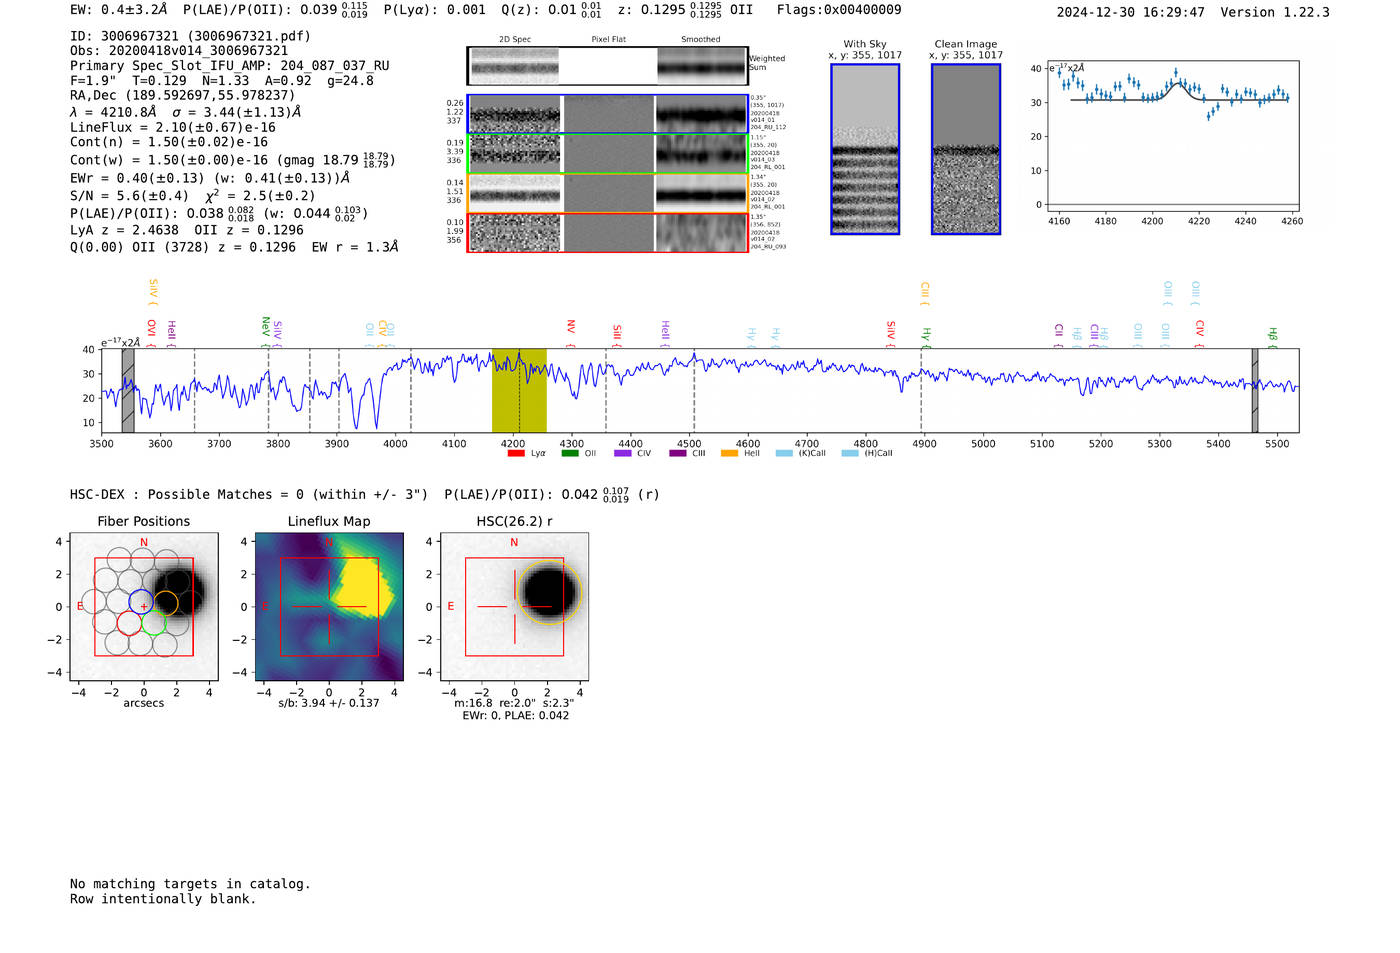The width and height of the screenshot is (1400, 953).
Task: Click the RA,Dec coordinates line
Action: click(182, 96)
